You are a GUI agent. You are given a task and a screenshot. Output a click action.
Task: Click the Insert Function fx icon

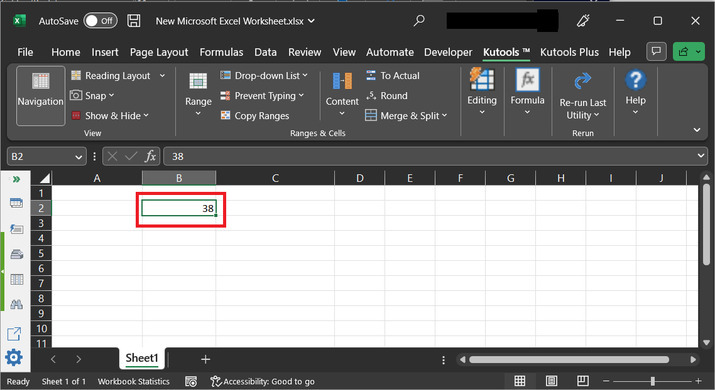pyautogui.click(x=150, y=156)
